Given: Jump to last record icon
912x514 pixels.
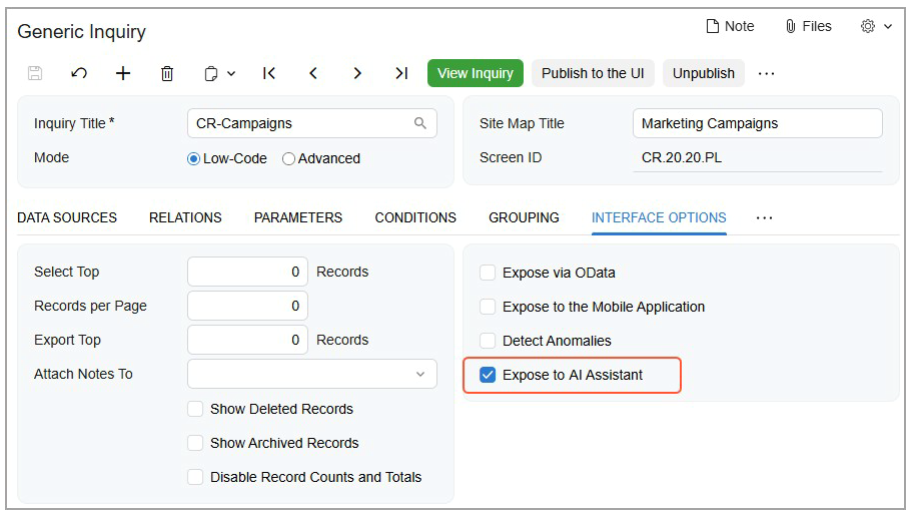Looking at the screenshot, I should [x=401, y=73].
